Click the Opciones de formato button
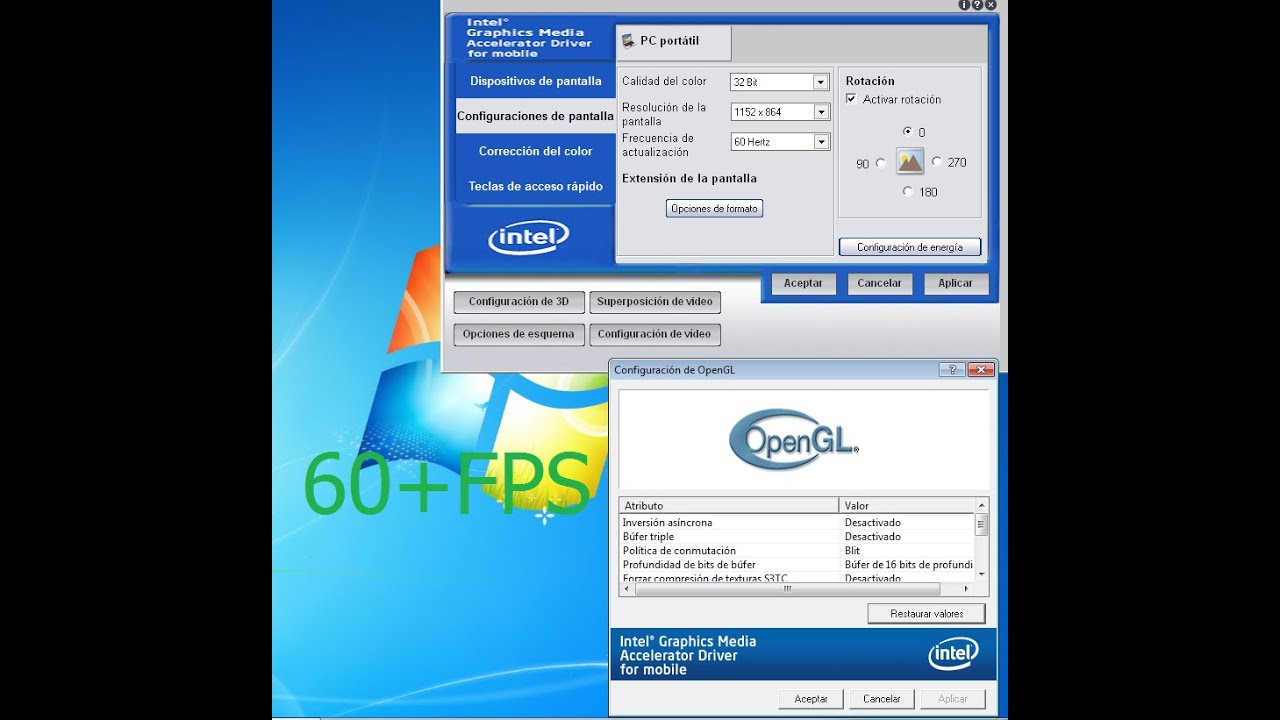 click(x=715, y=209)
